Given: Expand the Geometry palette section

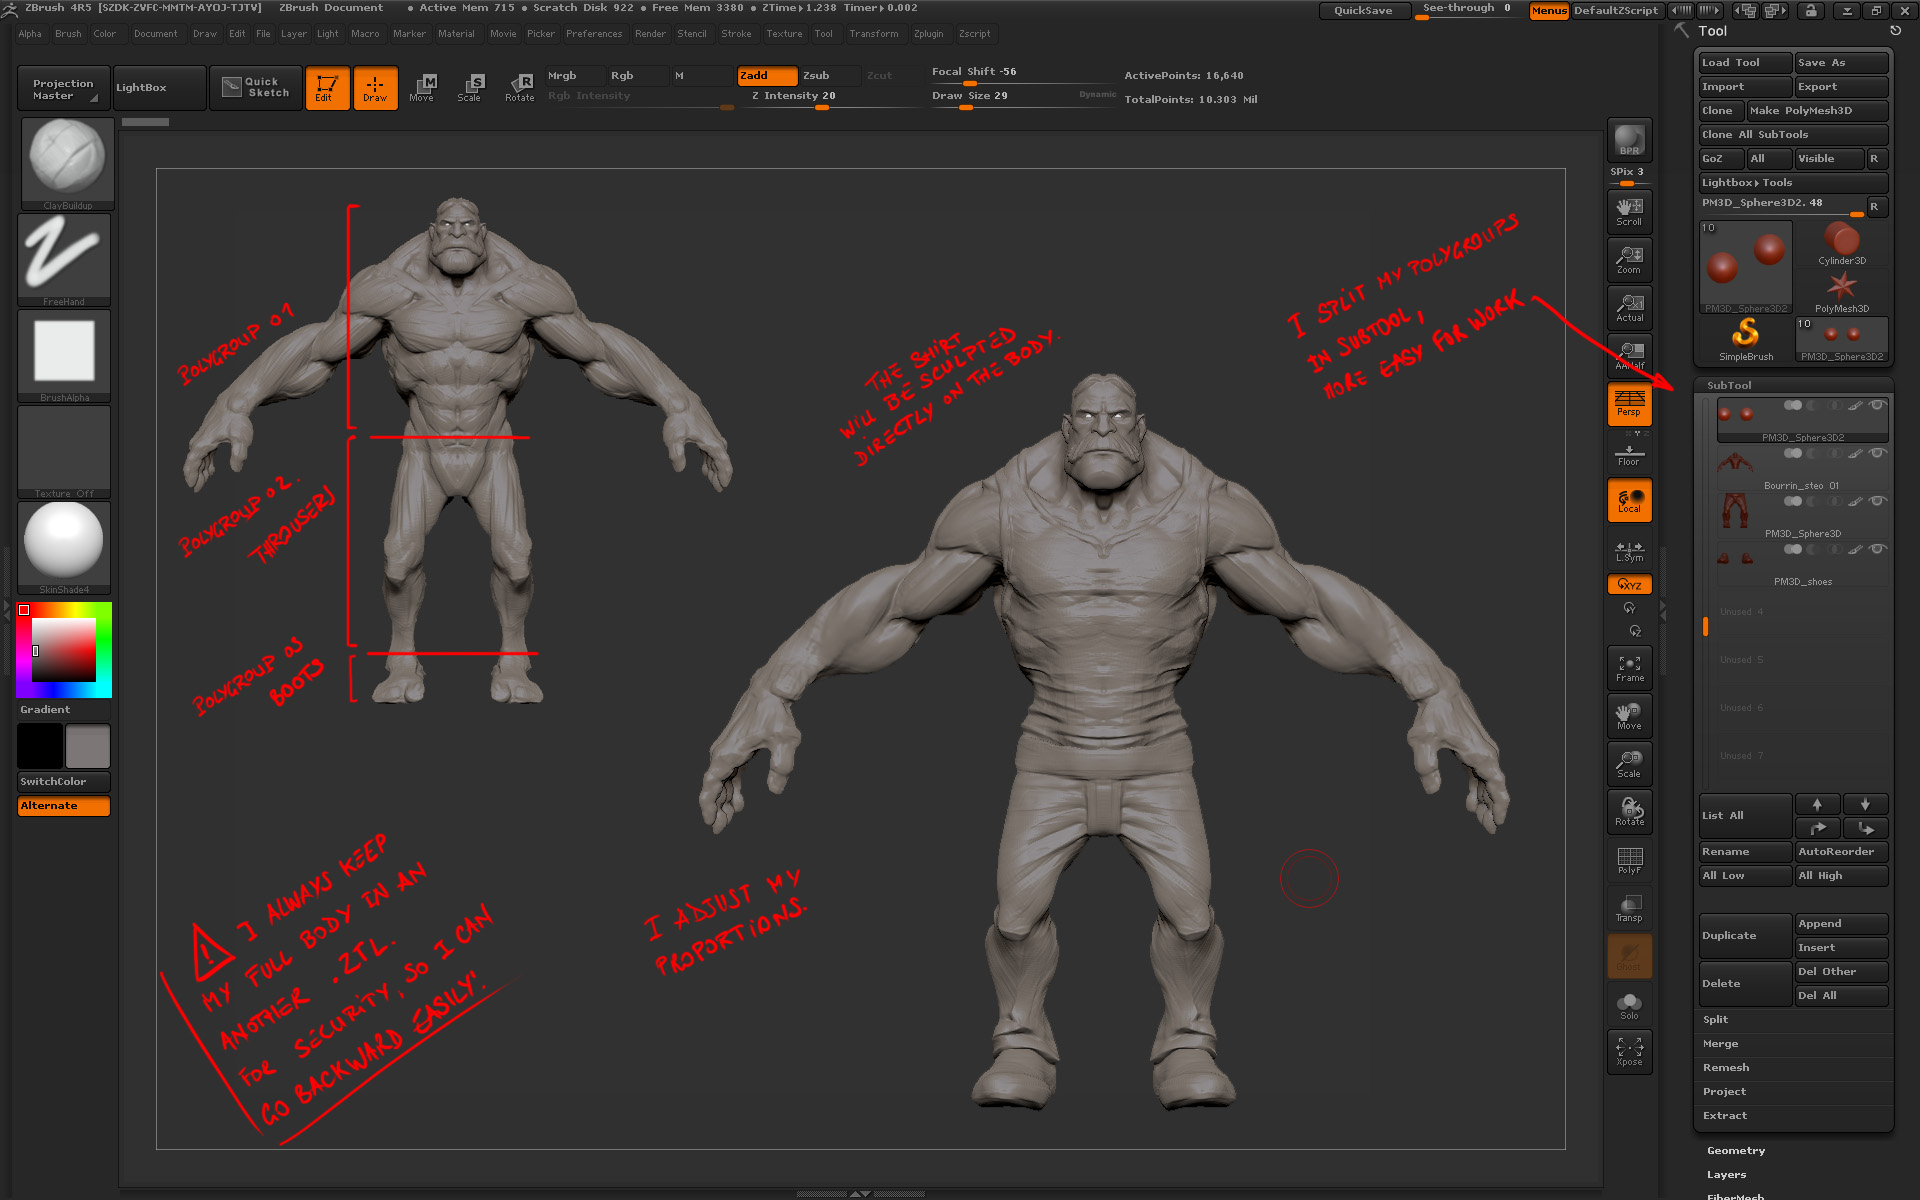Looking at the screenshot, I should pyautogui.click(x=1736, y=1151).
